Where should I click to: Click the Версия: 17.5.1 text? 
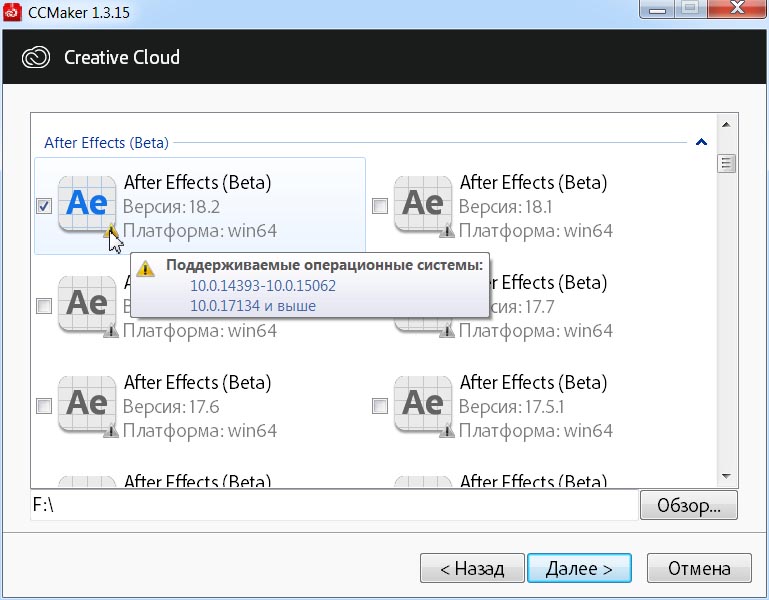point(512,407)
